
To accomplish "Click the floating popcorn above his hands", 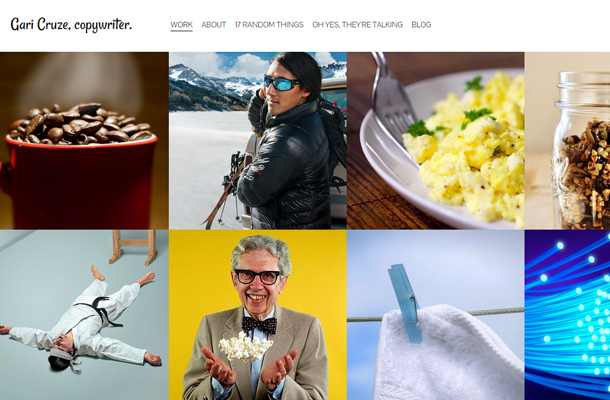I will pyautogui.click(x=245, y=346).
